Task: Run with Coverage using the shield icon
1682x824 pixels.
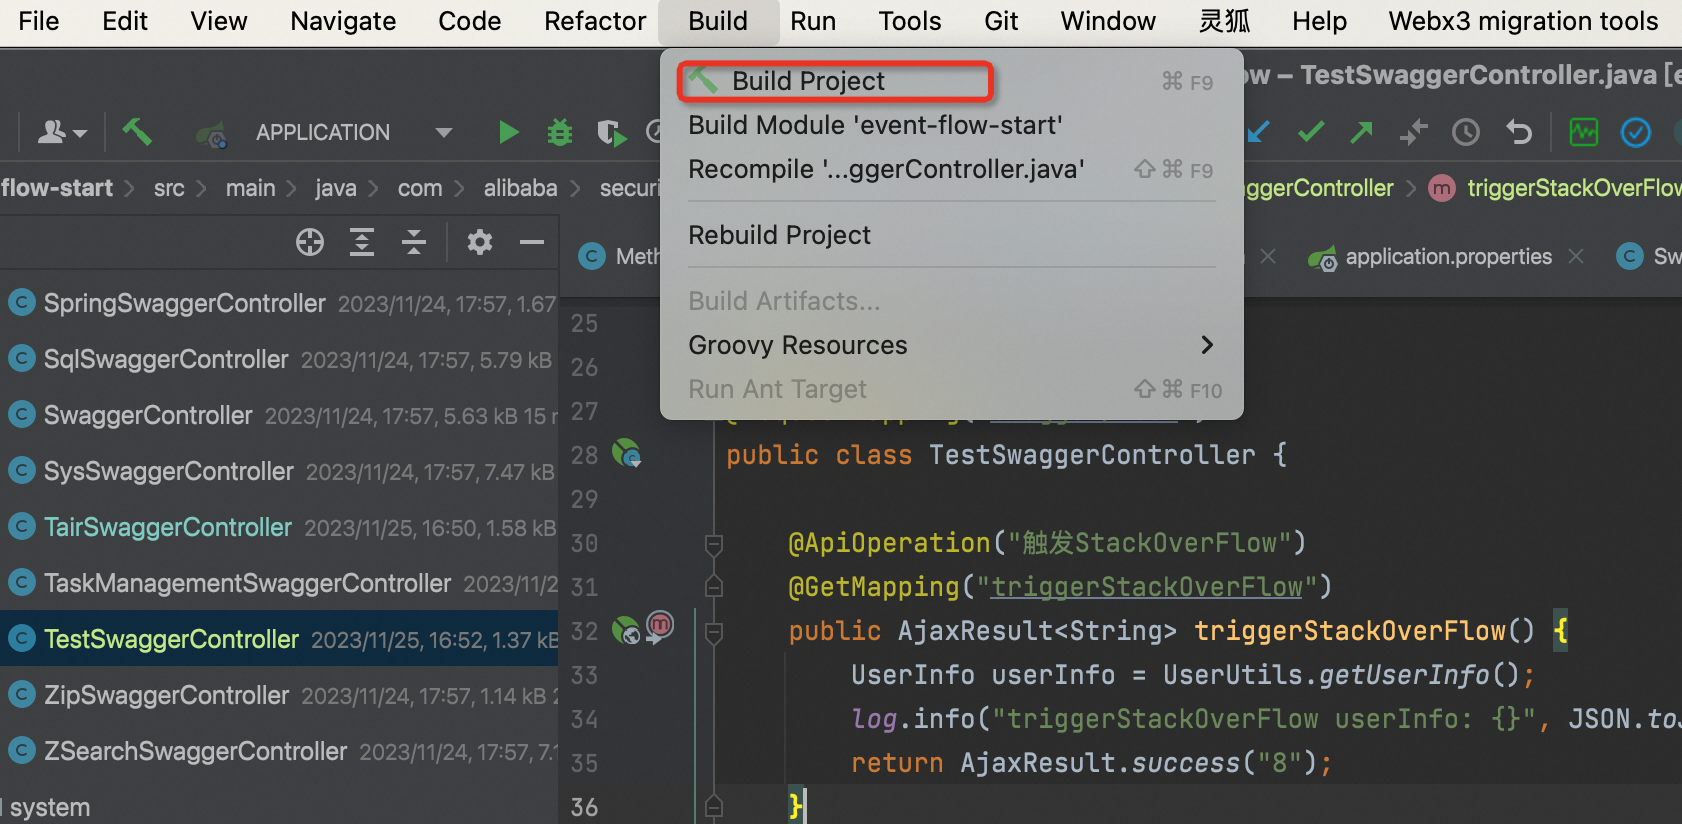Action: 610,132
